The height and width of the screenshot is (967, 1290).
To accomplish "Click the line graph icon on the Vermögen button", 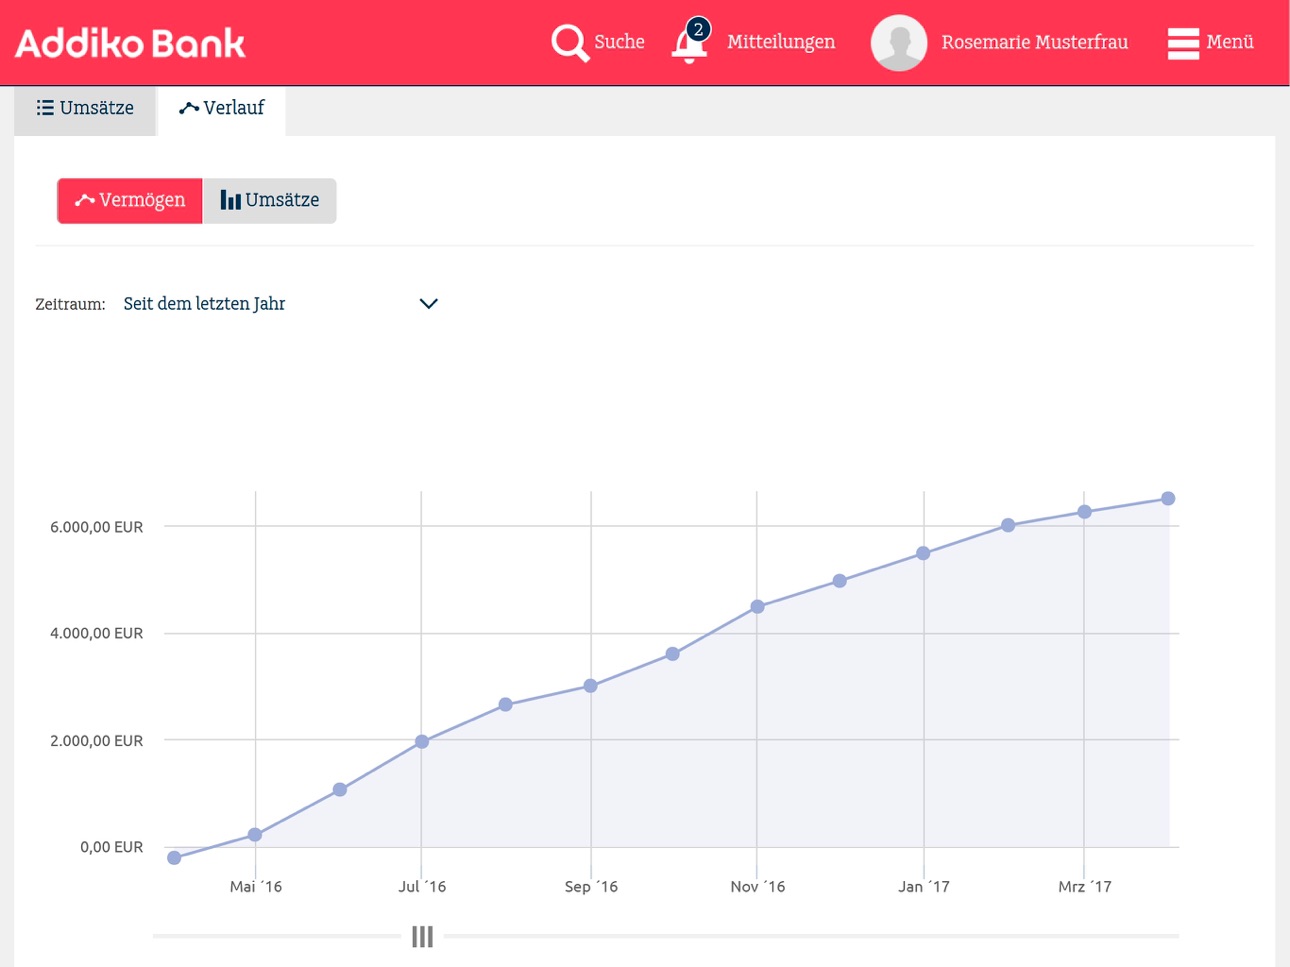I will click(85, 200).
